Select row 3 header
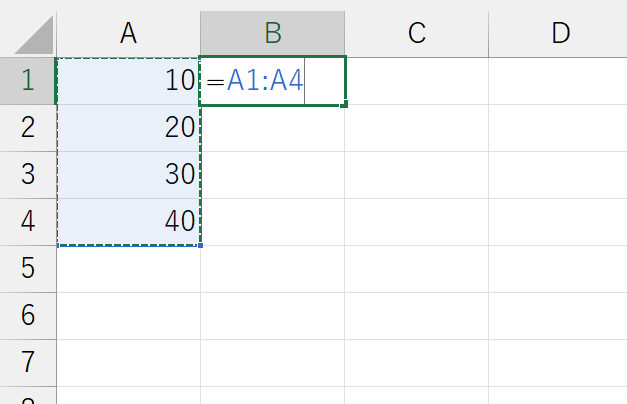 point(28,175)
